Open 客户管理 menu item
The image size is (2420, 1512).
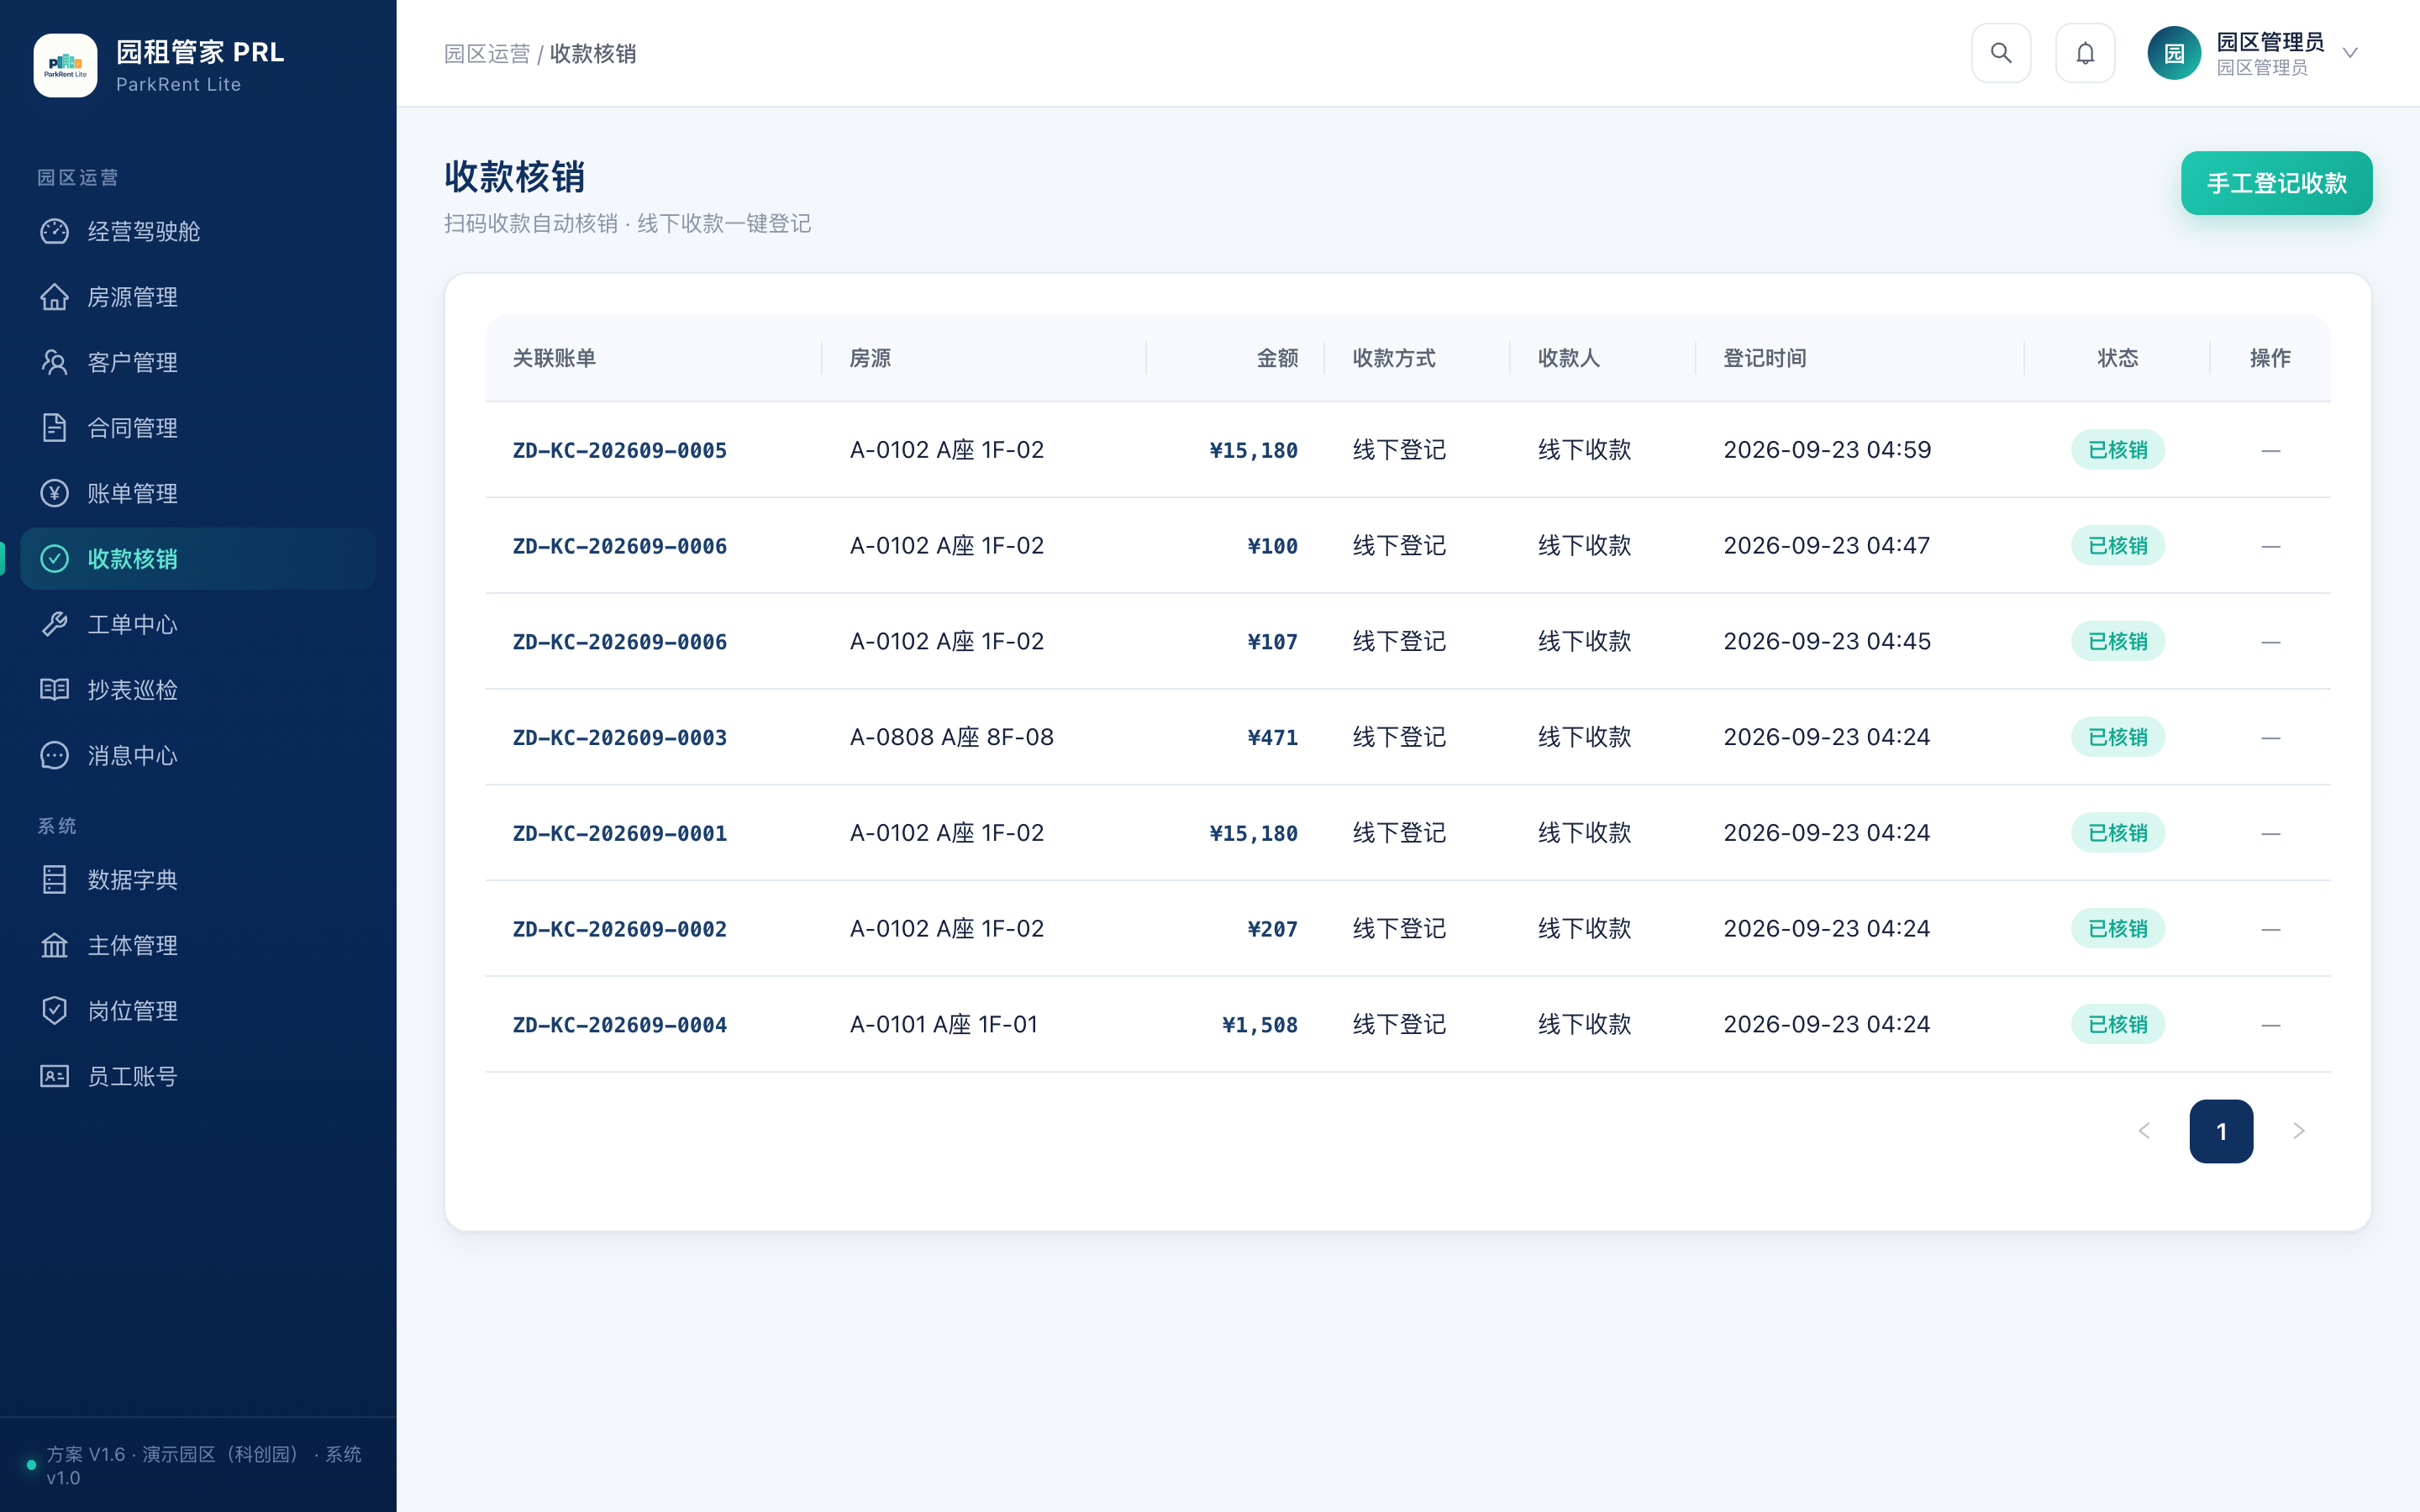[x=198, y=362]
